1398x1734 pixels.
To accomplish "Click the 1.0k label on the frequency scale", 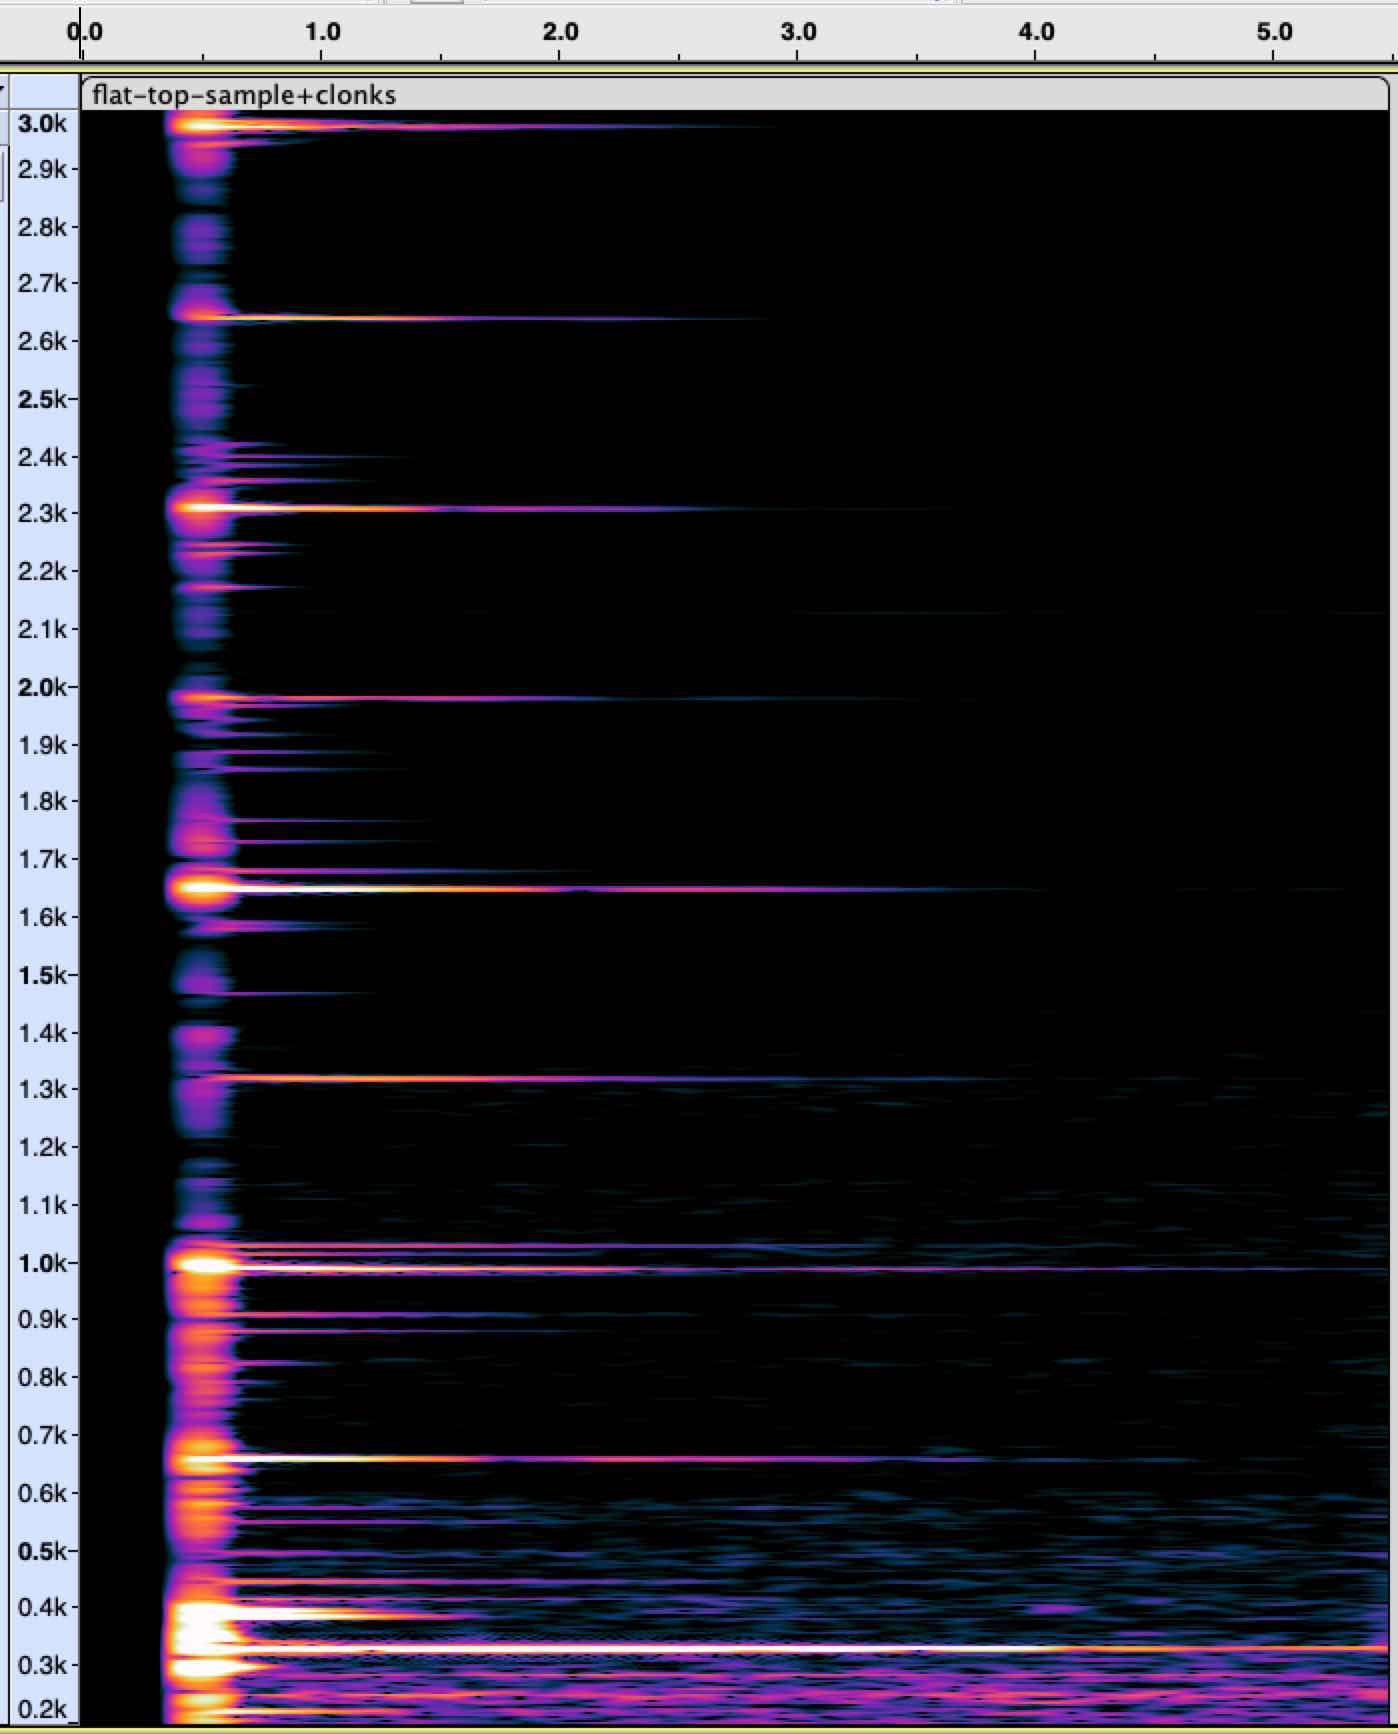I will [x=42, y=1263].
